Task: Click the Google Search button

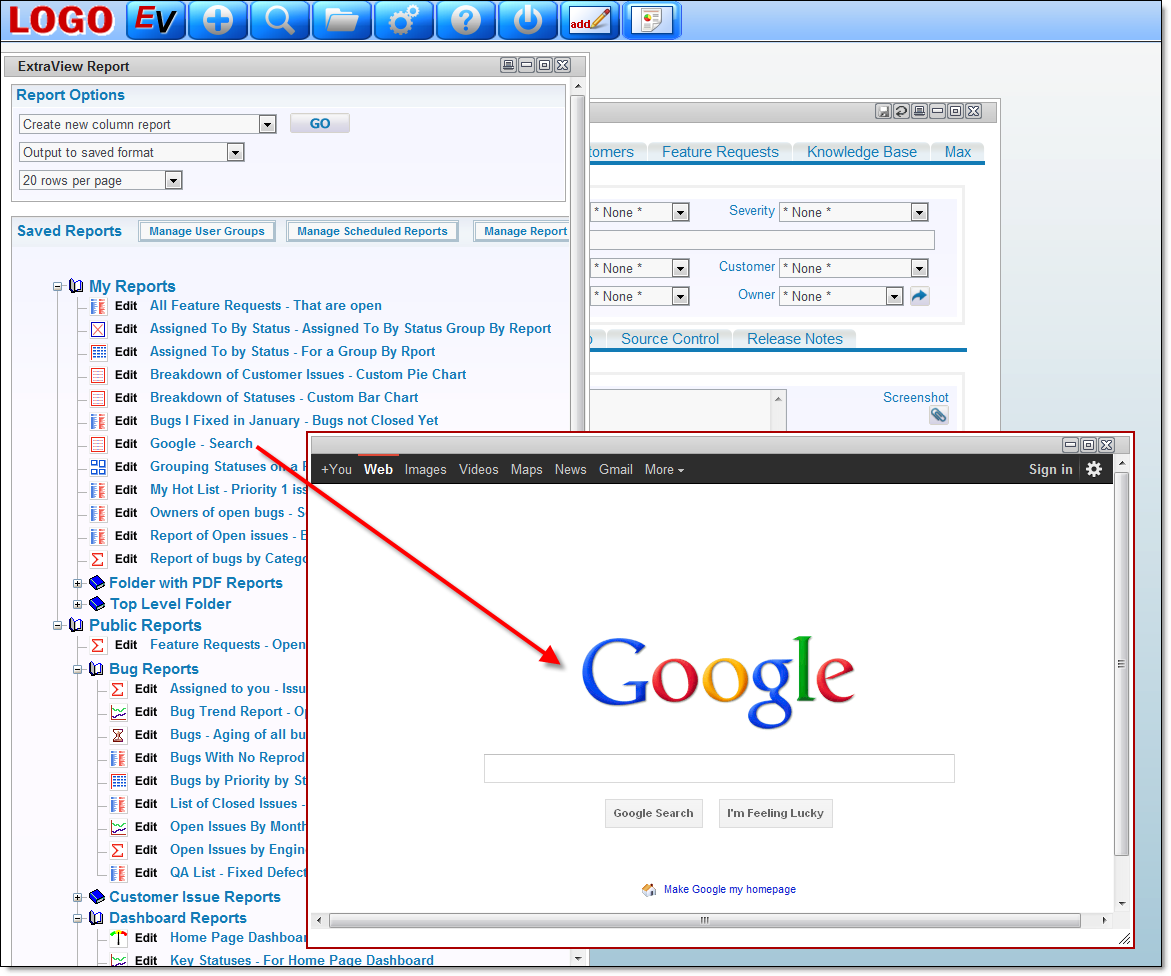Action: pyautogui.click(x=653, y=813)
